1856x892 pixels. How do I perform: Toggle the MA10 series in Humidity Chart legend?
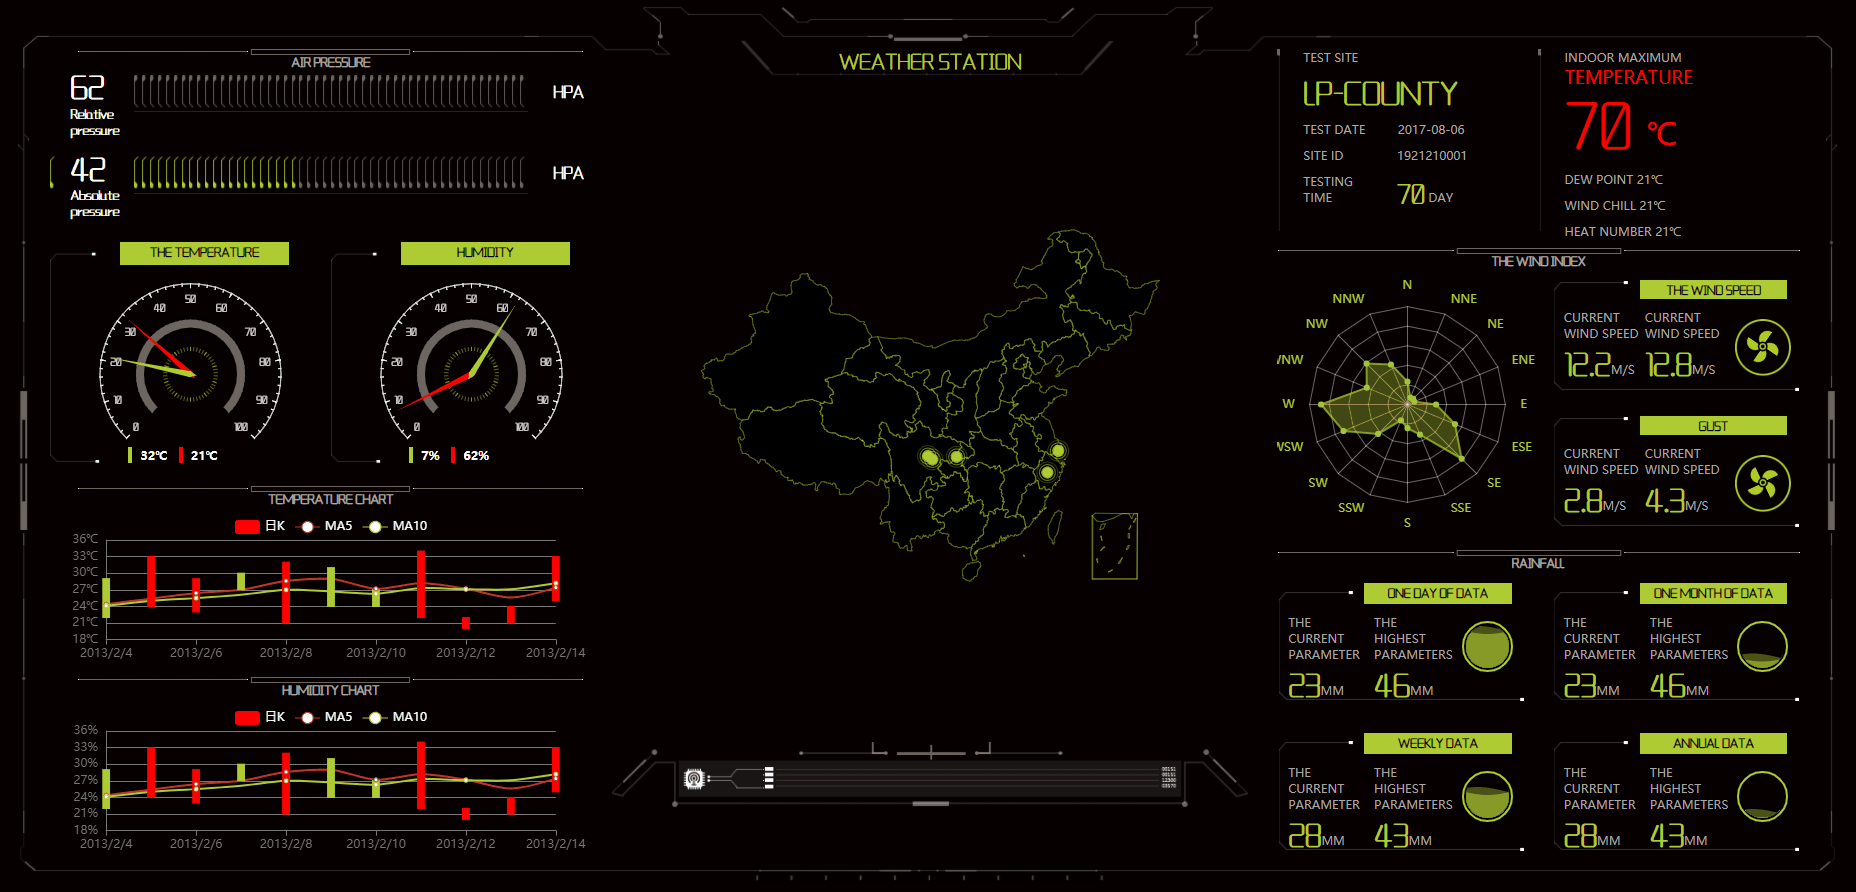(x=396, y=717)
